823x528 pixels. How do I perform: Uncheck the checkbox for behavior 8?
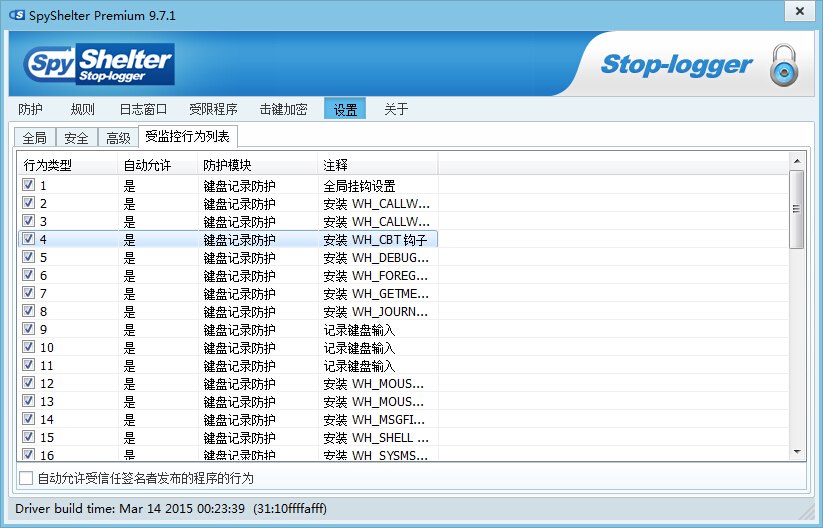(x=28, y=311)
